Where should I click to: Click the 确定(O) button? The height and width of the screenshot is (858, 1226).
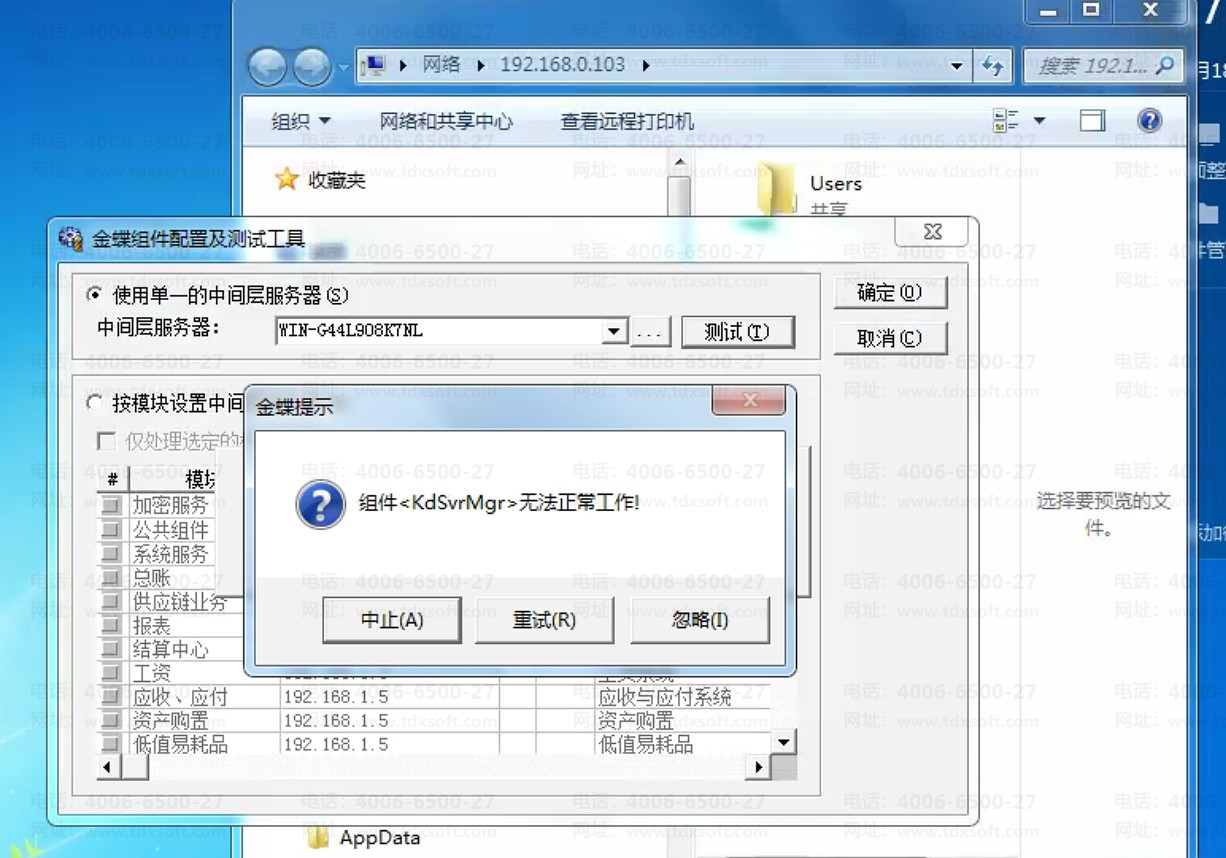click(890, 293)
